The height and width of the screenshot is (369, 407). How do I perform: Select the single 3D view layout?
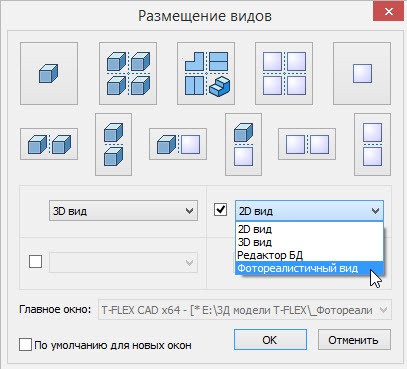[49, 73]
